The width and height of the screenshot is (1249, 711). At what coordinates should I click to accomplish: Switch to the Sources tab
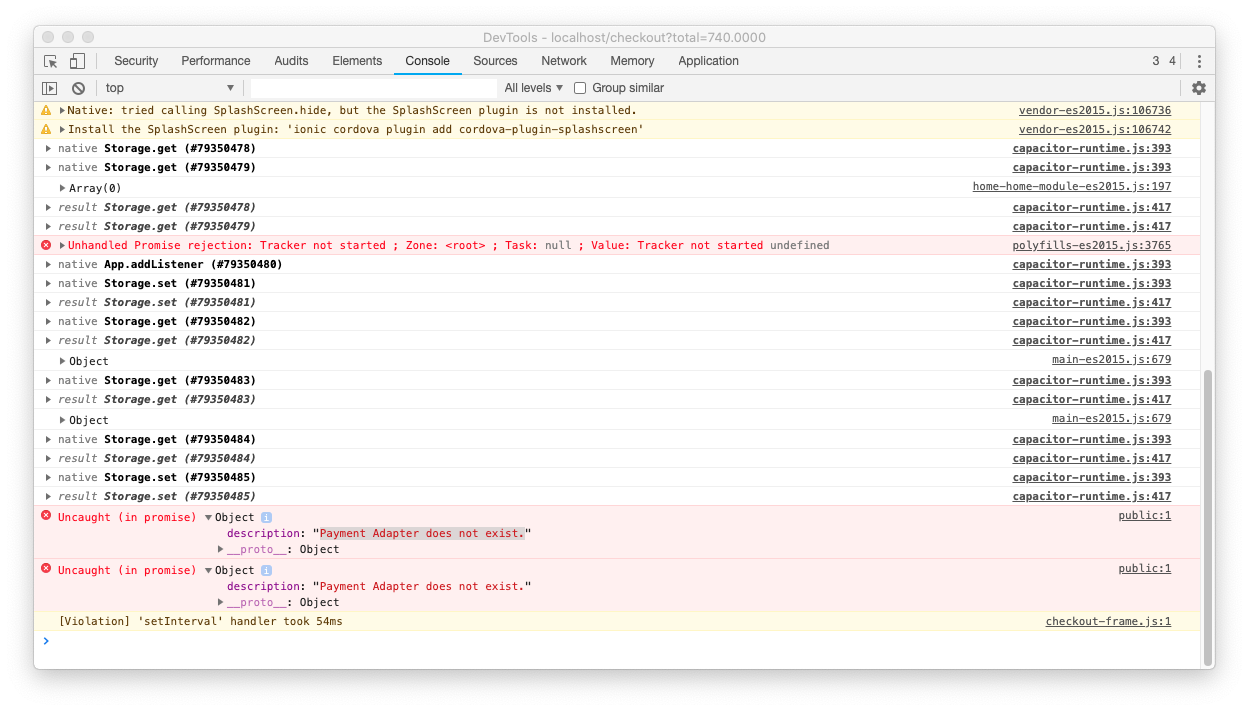coord(495,61)
